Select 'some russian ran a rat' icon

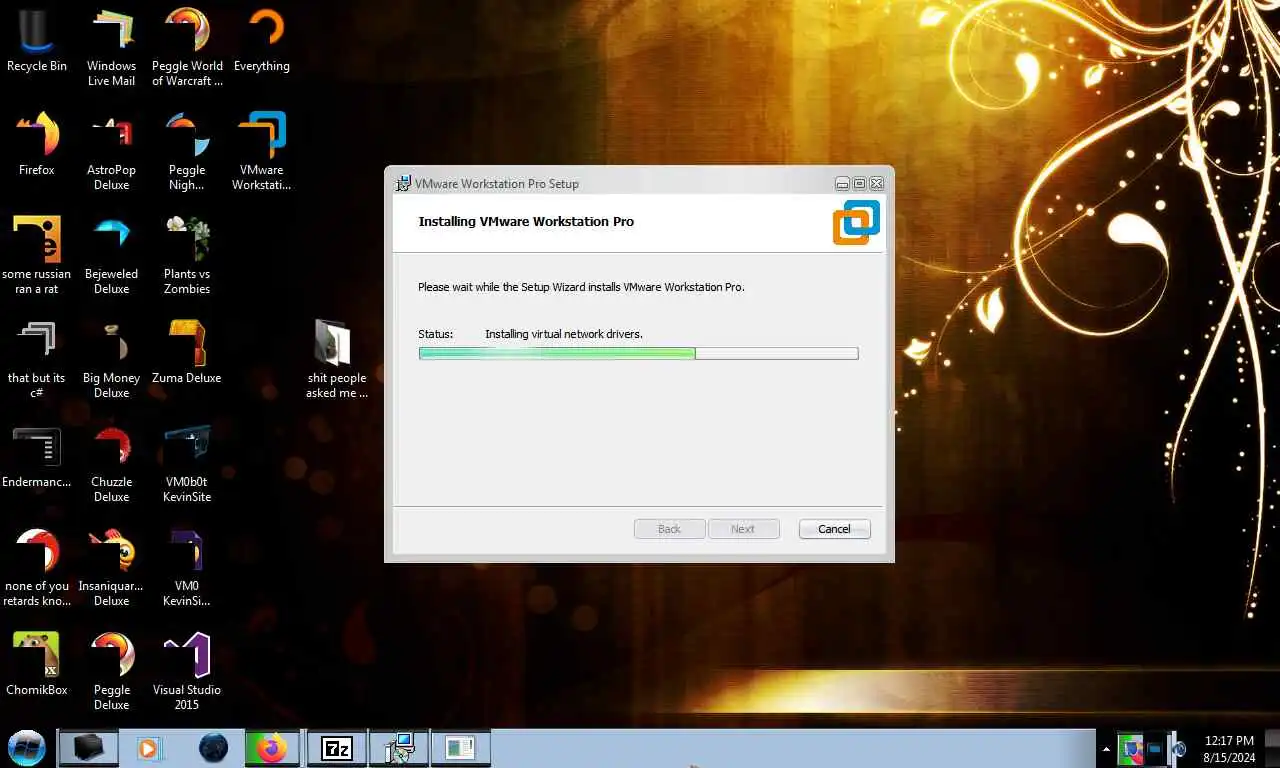point(36,255)
